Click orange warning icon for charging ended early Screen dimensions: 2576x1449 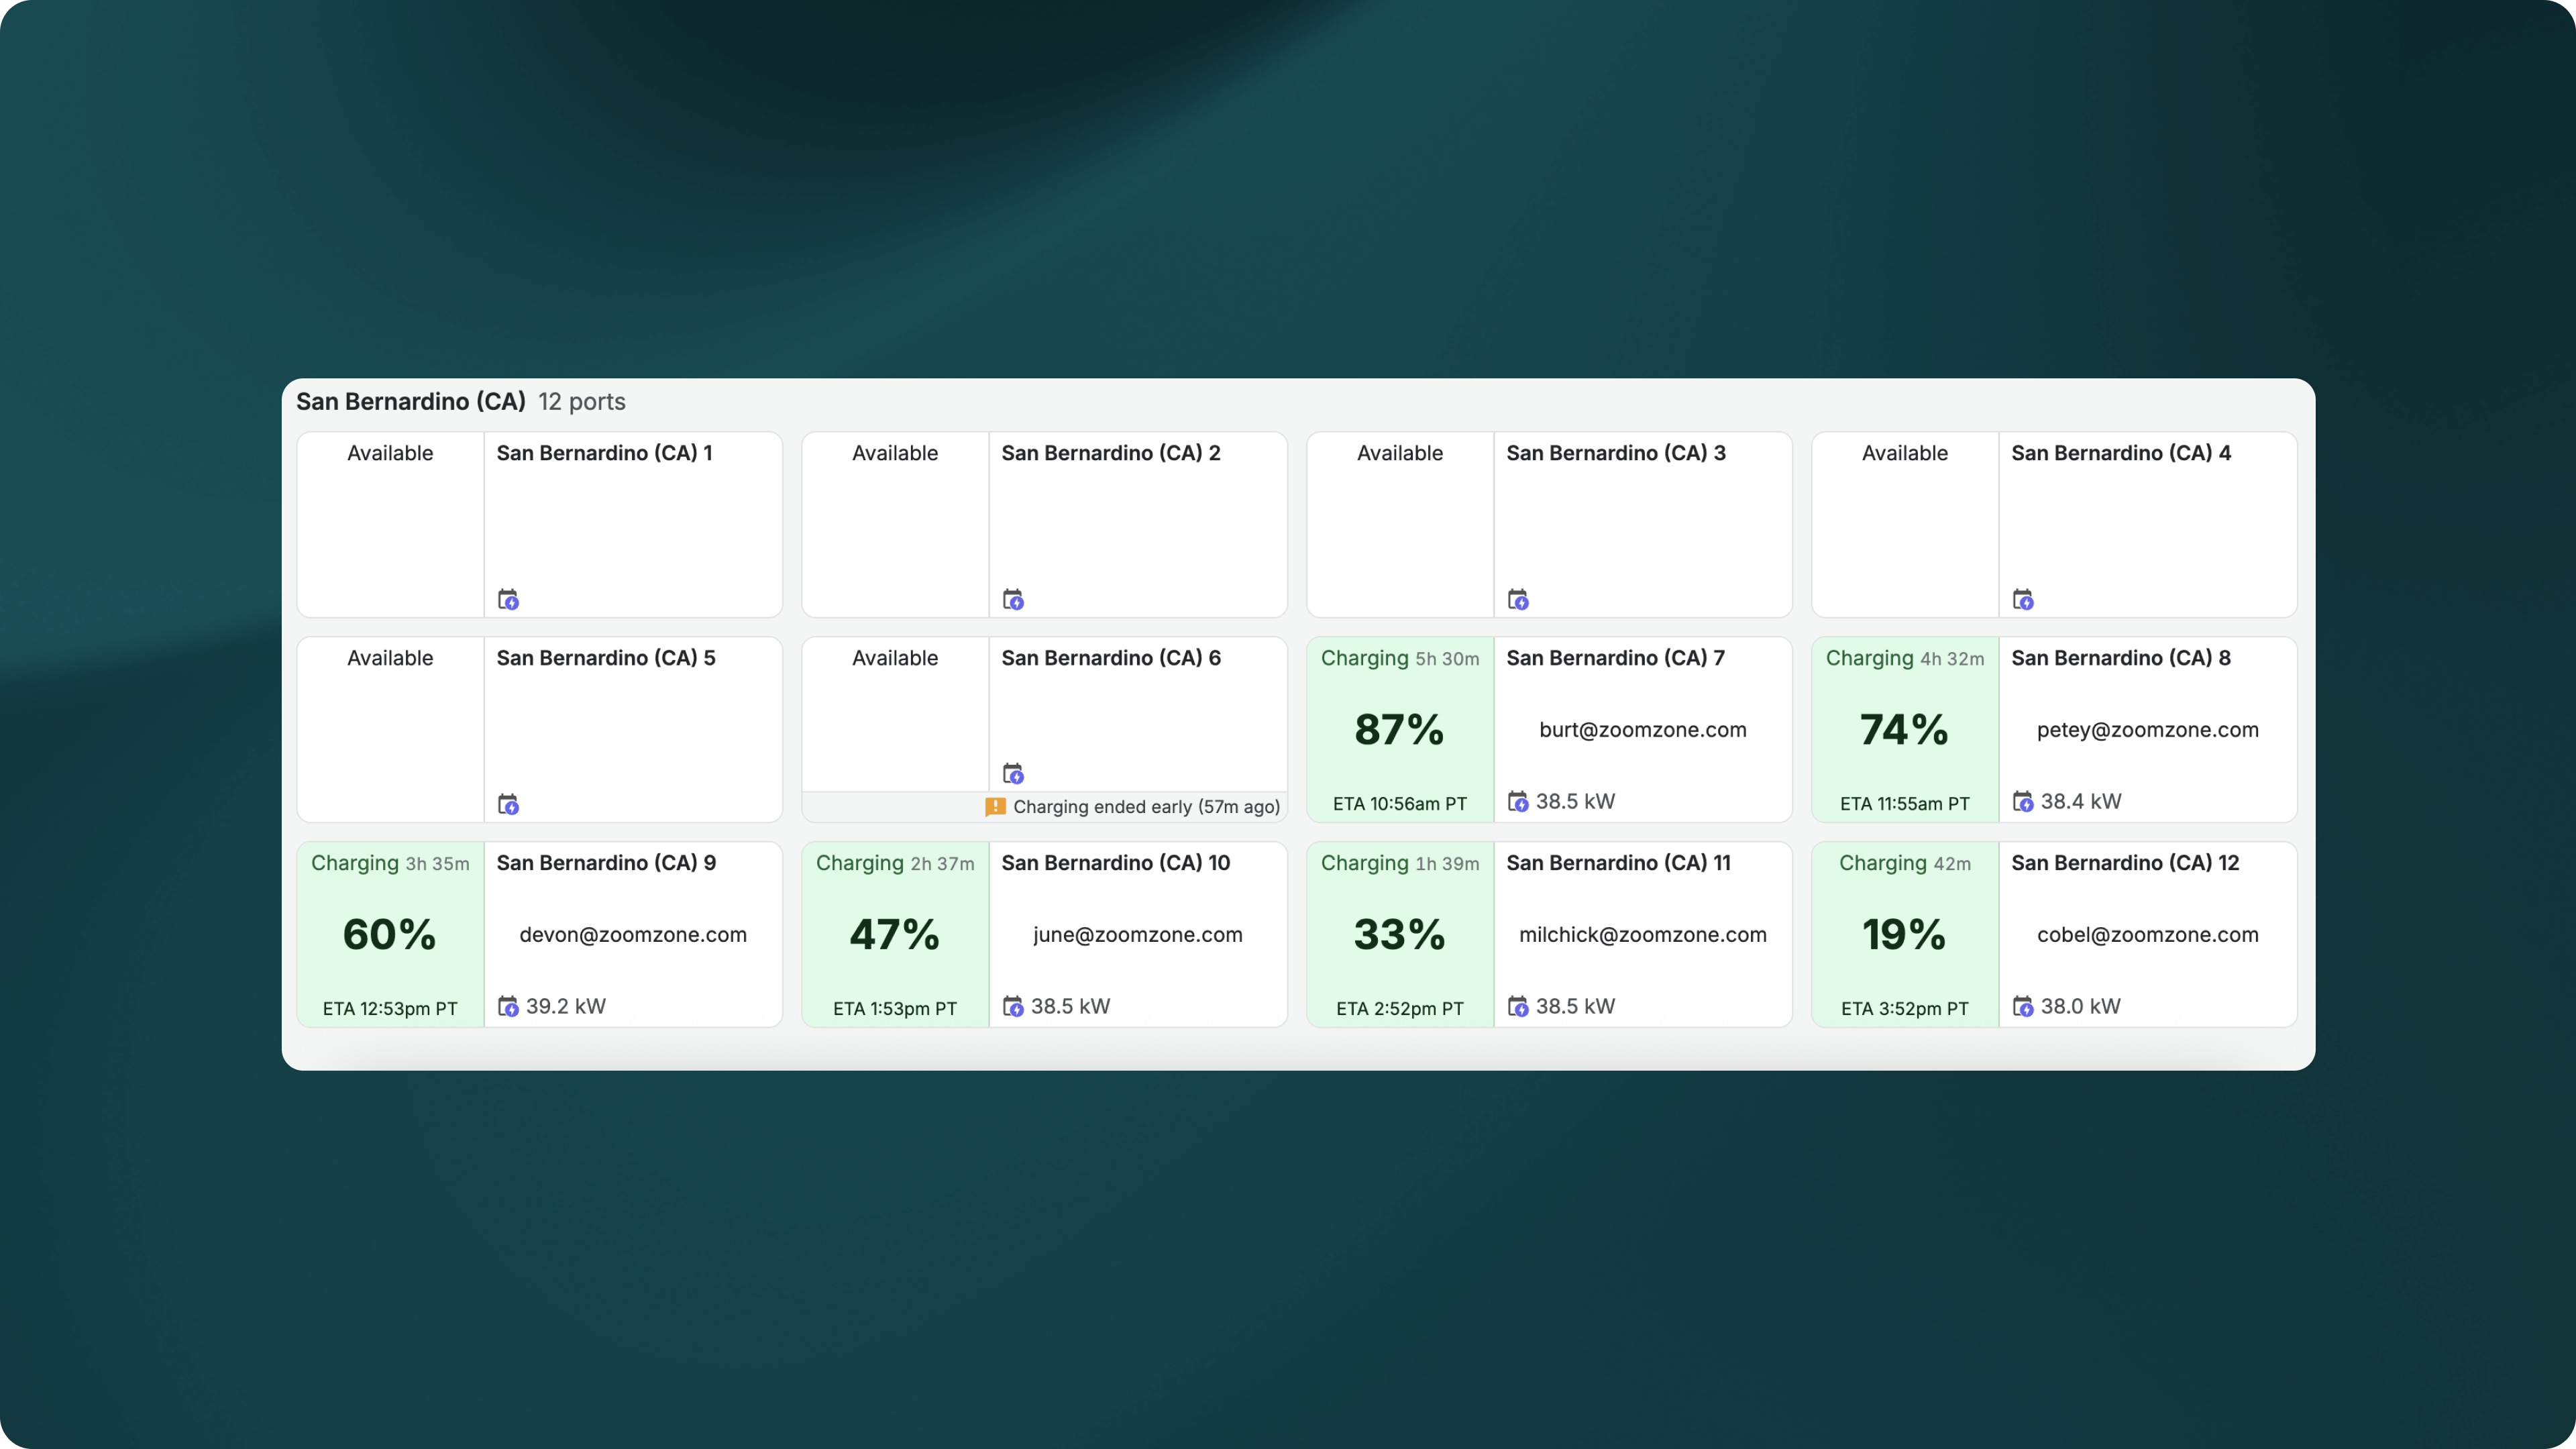pos(995,807)
